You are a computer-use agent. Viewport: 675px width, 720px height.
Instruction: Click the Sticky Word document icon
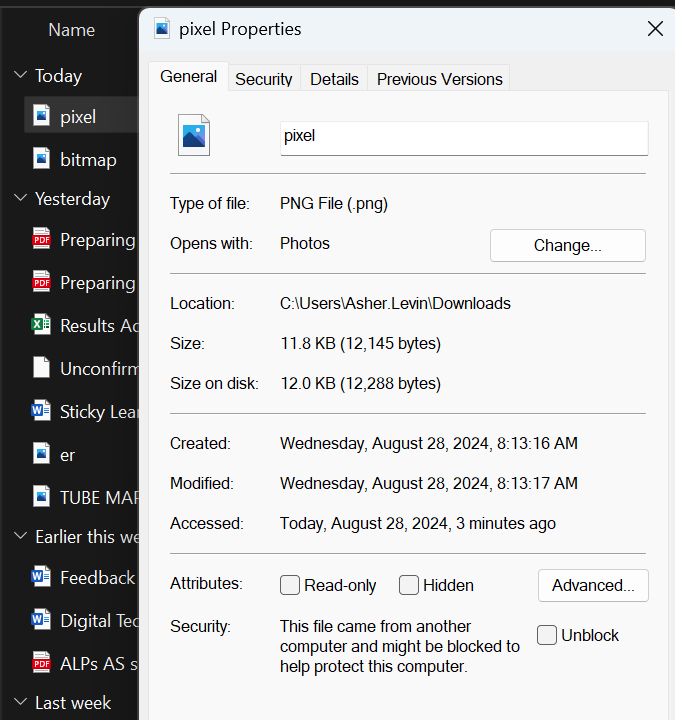click(41, 411)
